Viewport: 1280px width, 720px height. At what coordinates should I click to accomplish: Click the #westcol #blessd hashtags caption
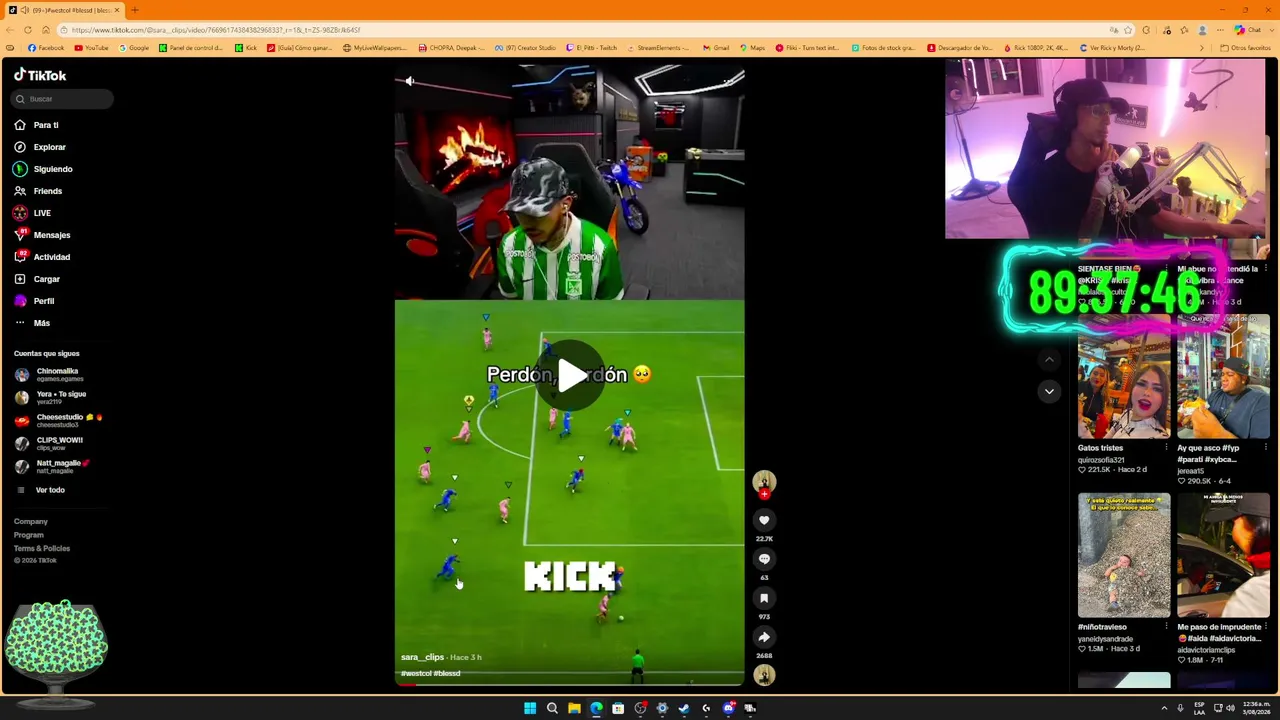(x=431, y=673)
